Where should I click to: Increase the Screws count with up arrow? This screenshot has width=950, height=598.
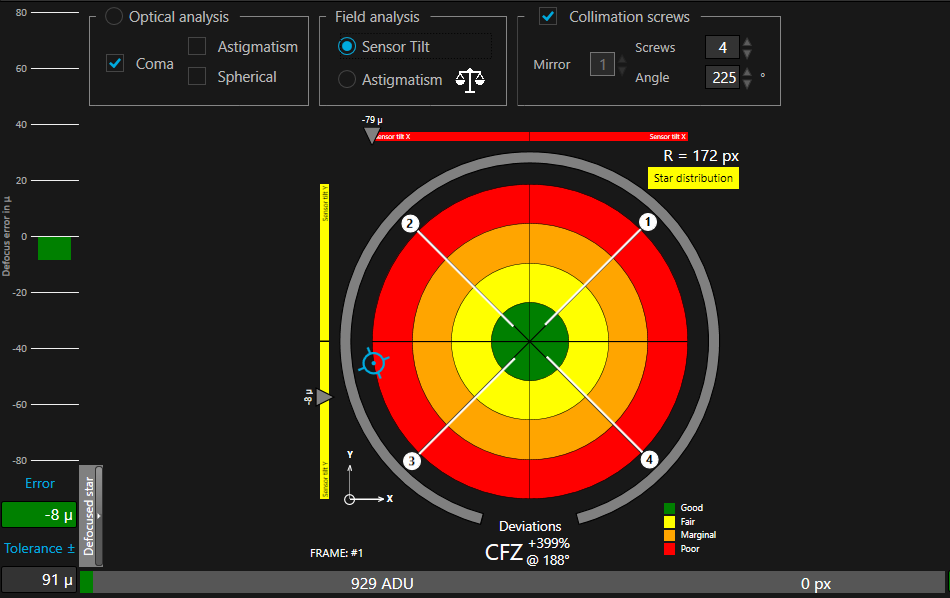click(747, 42)
